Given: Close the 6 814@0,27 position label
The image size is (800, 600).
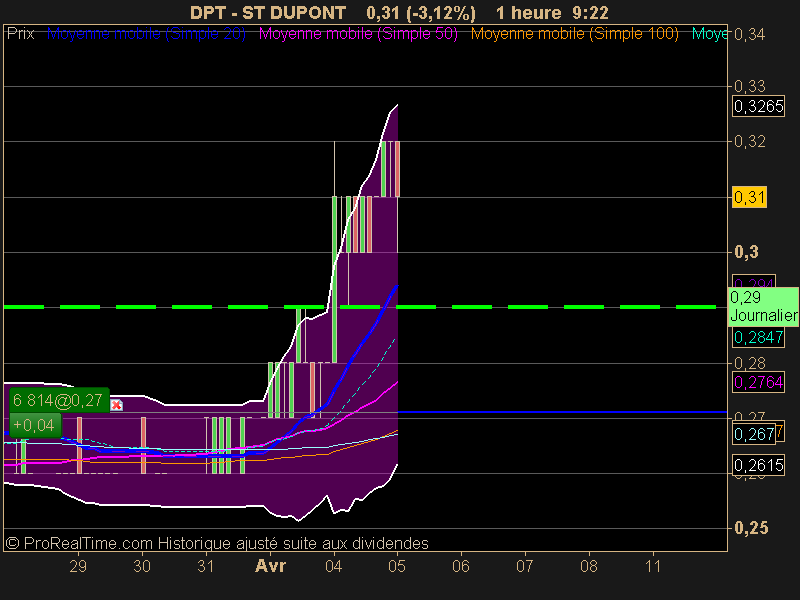Looking at the screenshot, I should [x=116, y=405].
